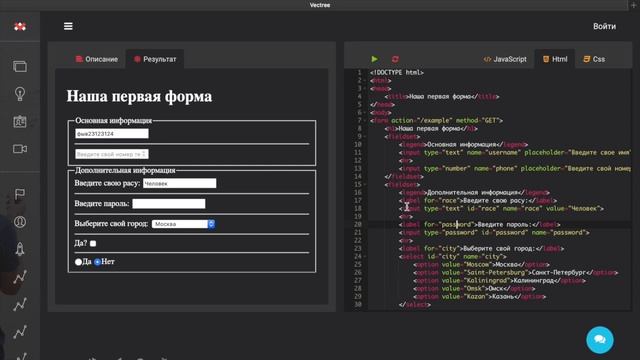Collapse code at line 7 form tag

pos(365,120)
